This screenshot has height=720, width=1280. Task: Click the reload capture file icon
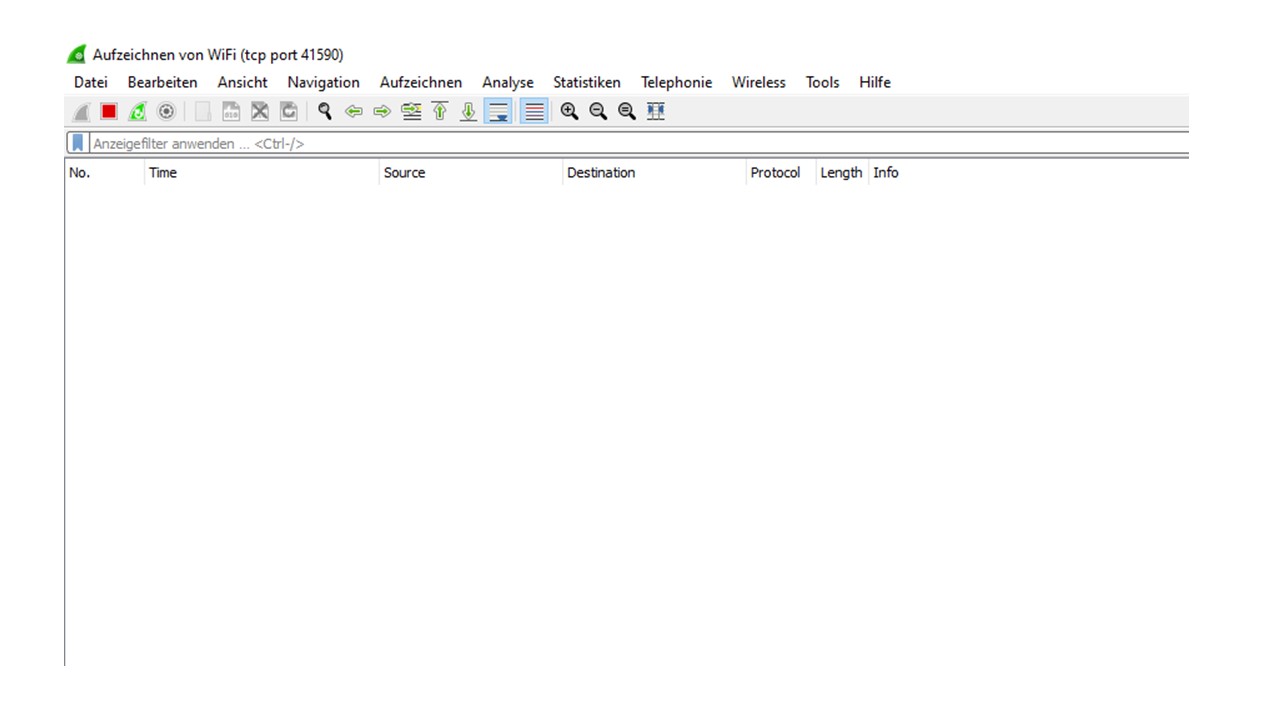(289, 112)
